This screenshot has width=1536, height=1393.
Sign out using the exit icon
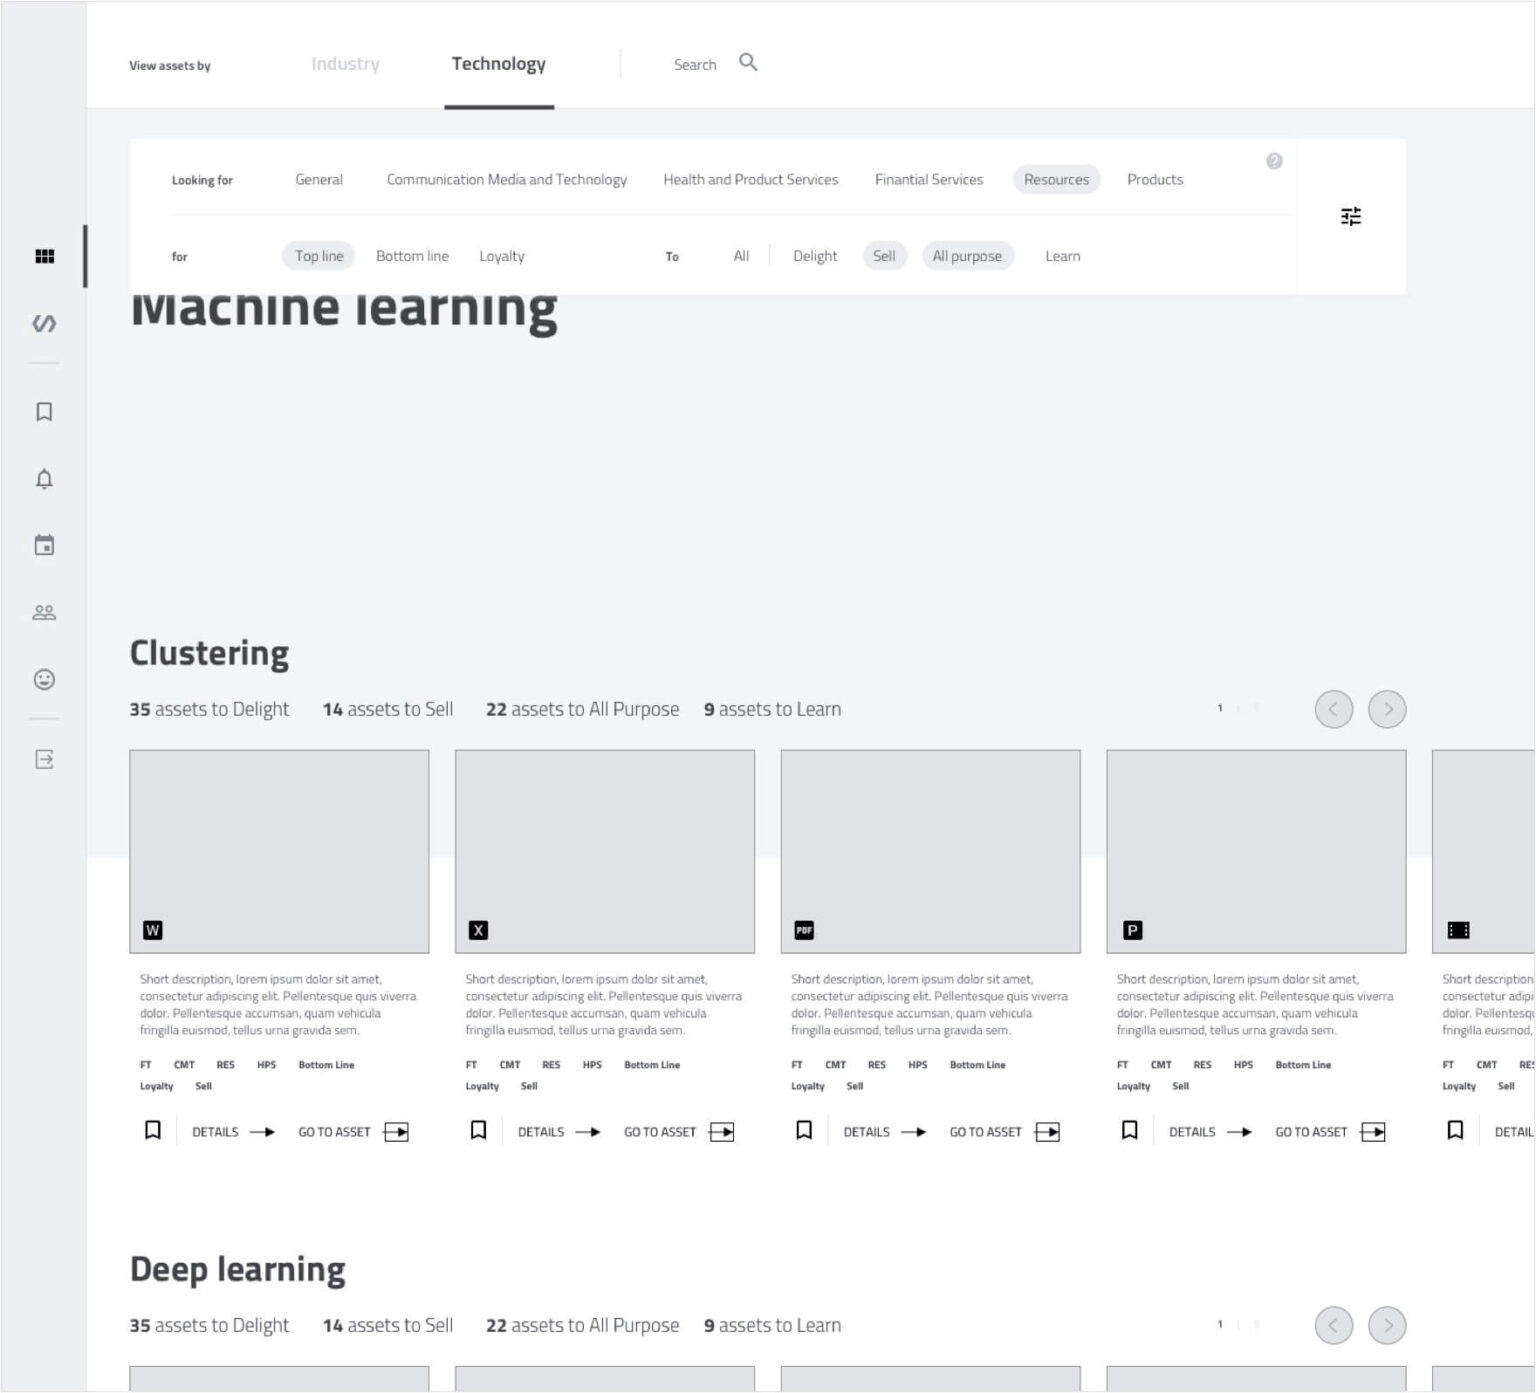click(44, 760)
